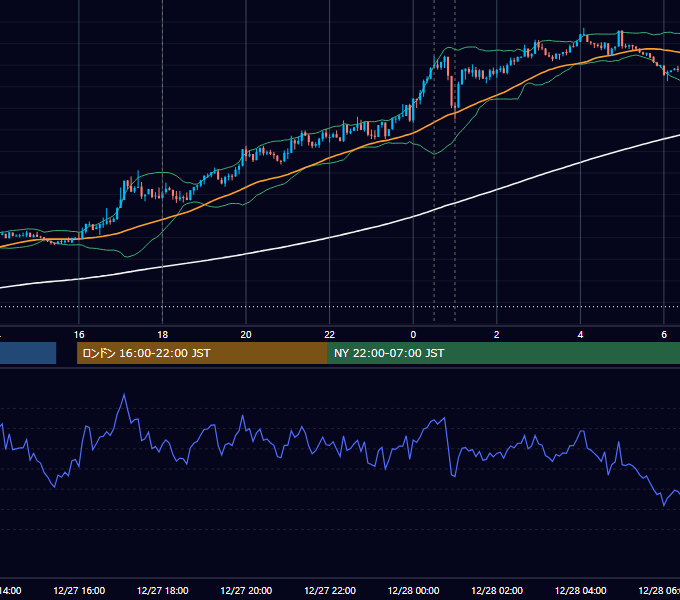Click hour label 16 under price chart
The image size is (680, 600).
(79, 335)
